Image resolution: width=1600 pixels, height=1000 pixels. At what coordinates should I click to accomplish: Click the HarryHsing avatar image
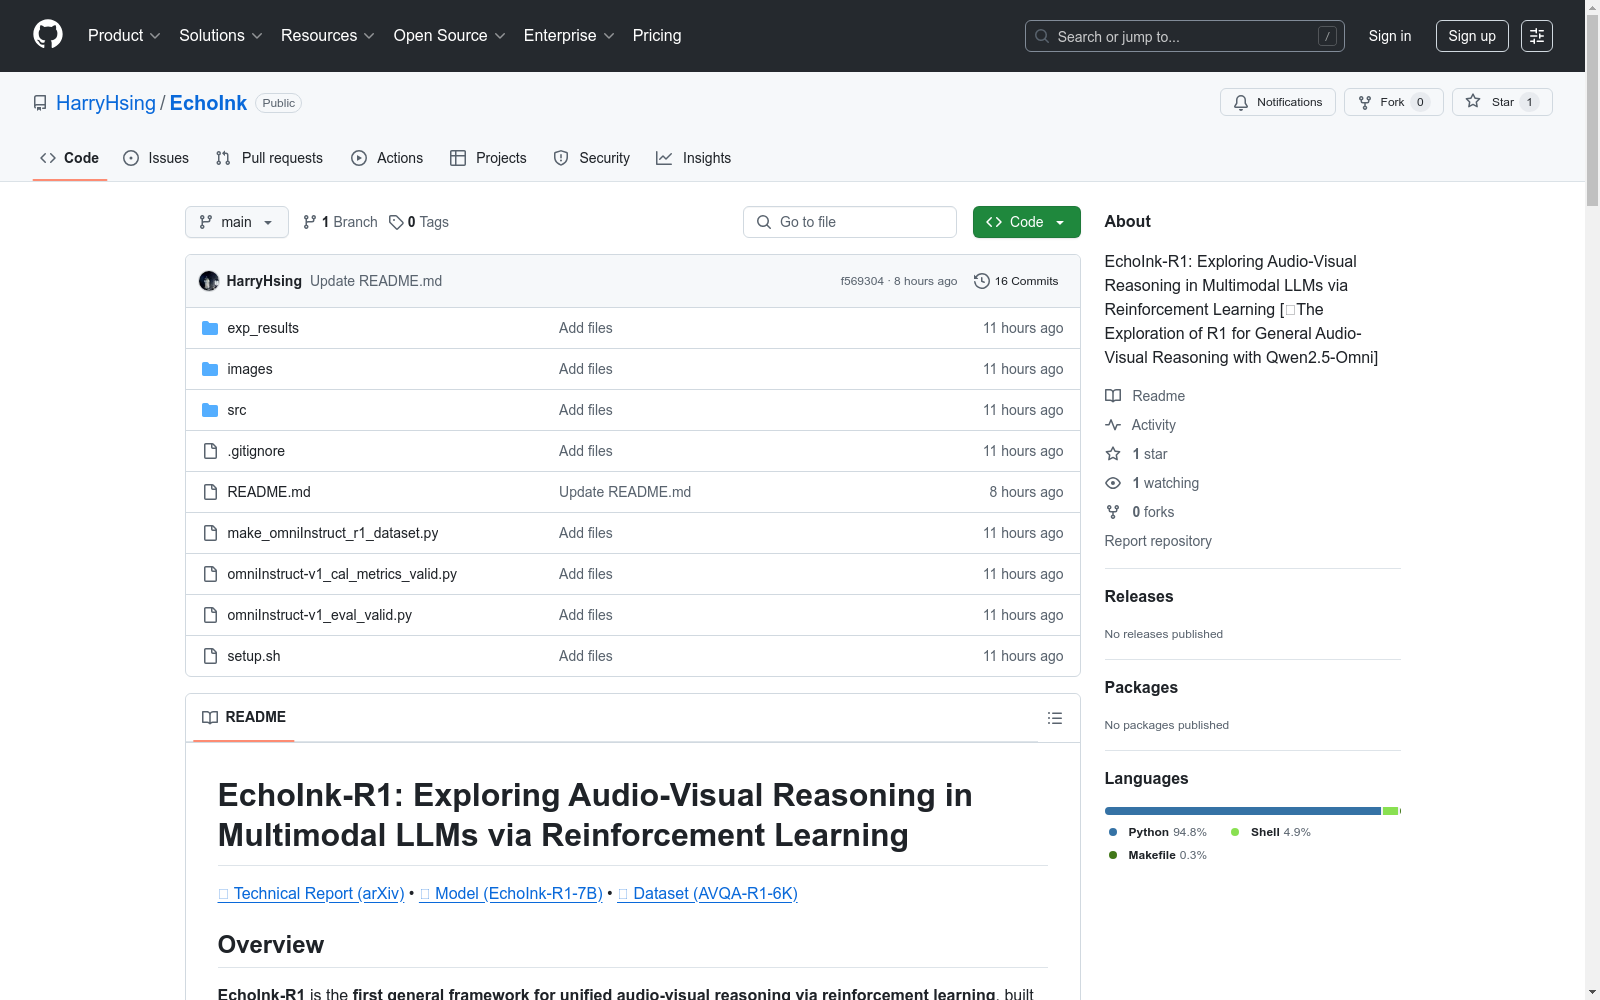(209, 281)
